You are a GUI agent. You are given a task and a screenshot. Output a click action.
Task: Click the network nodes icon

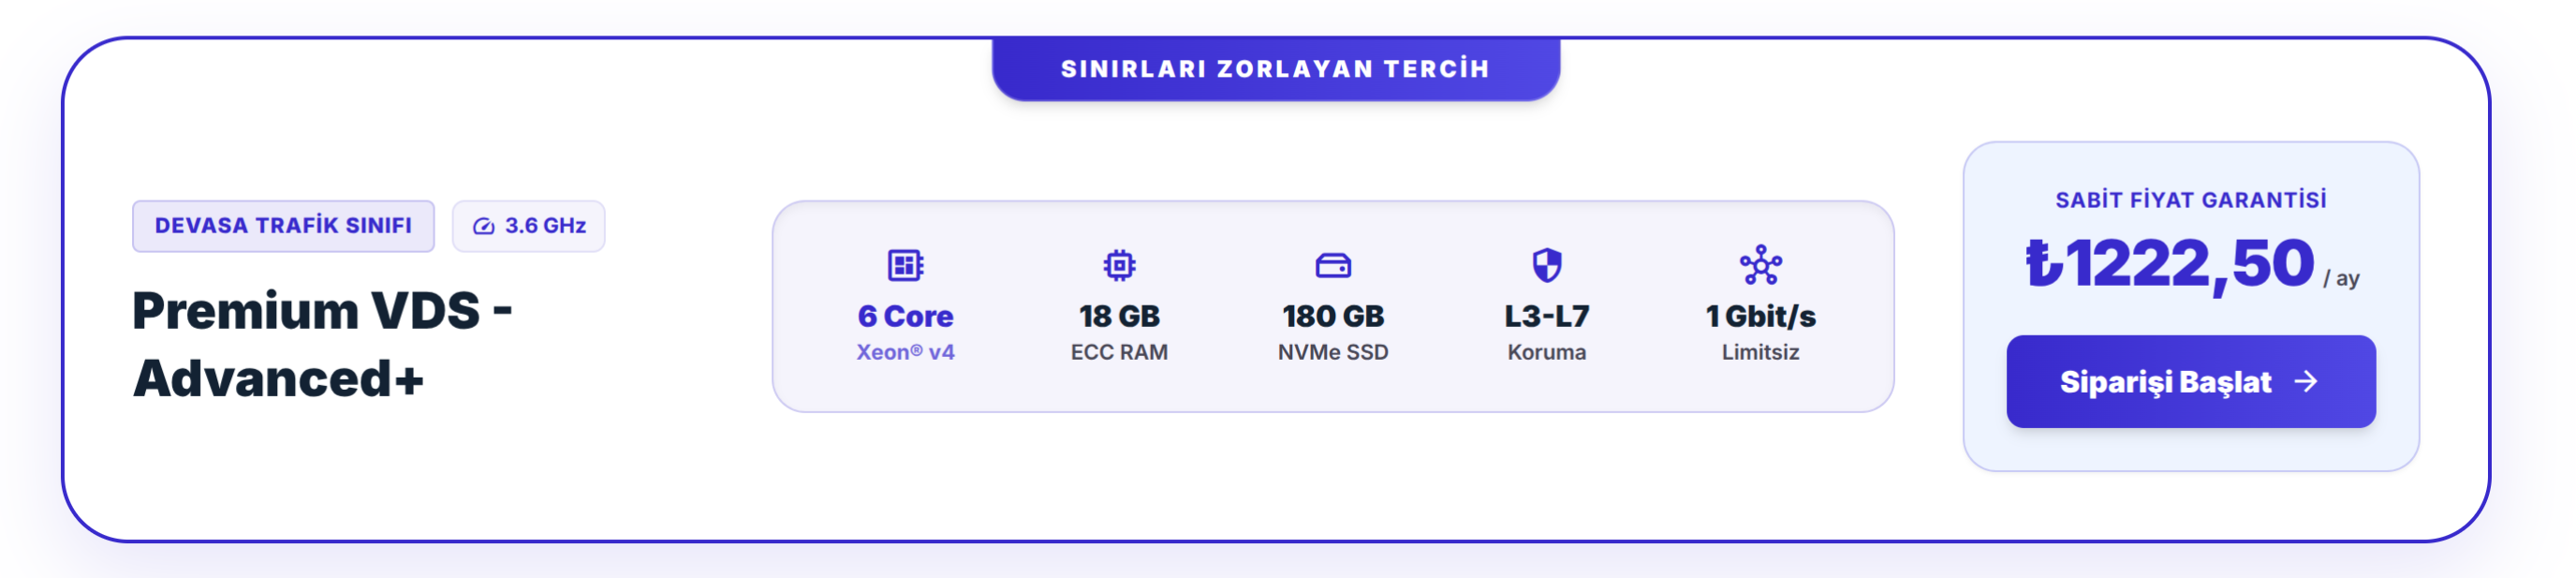(x=1760, y=265)
